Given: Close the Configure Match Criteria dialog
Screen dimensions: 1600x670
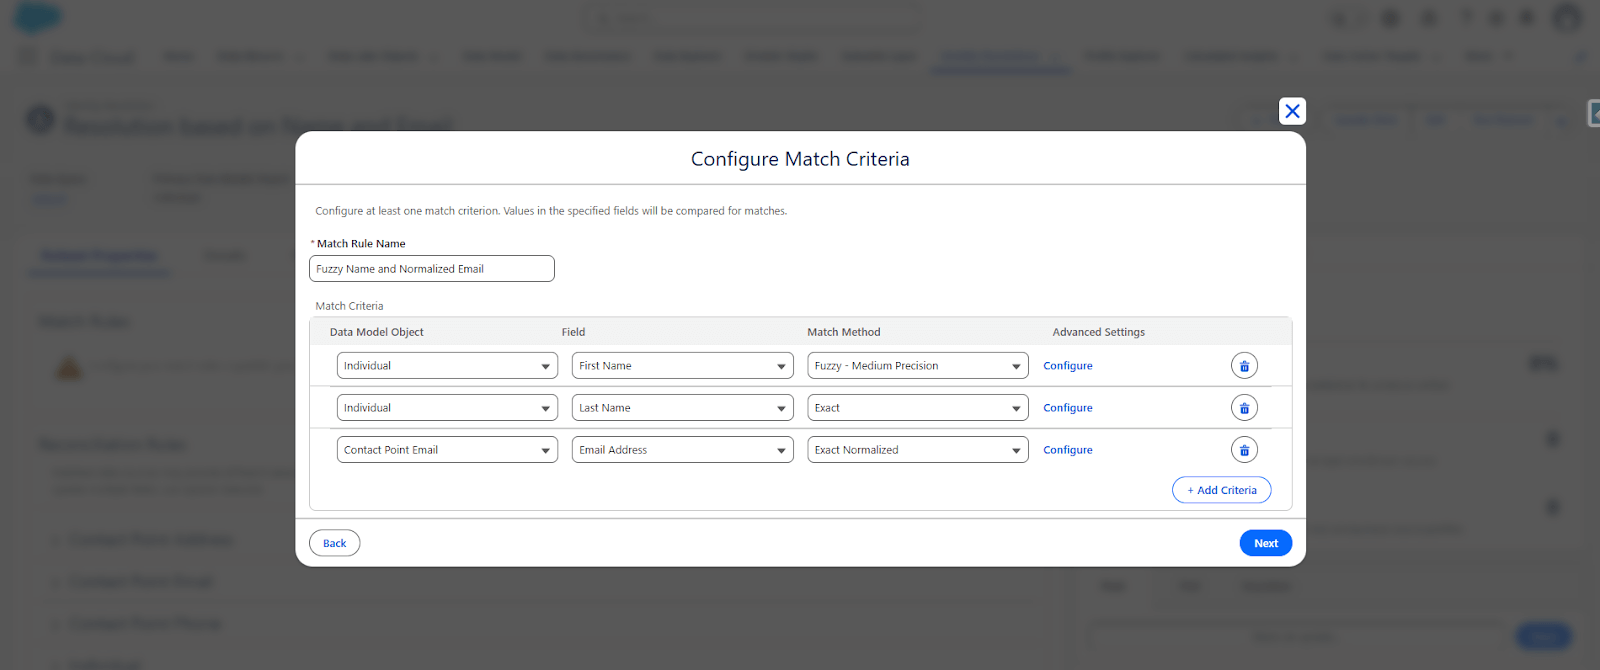Looking at the screenshot, I should [x=1292, y=111].
